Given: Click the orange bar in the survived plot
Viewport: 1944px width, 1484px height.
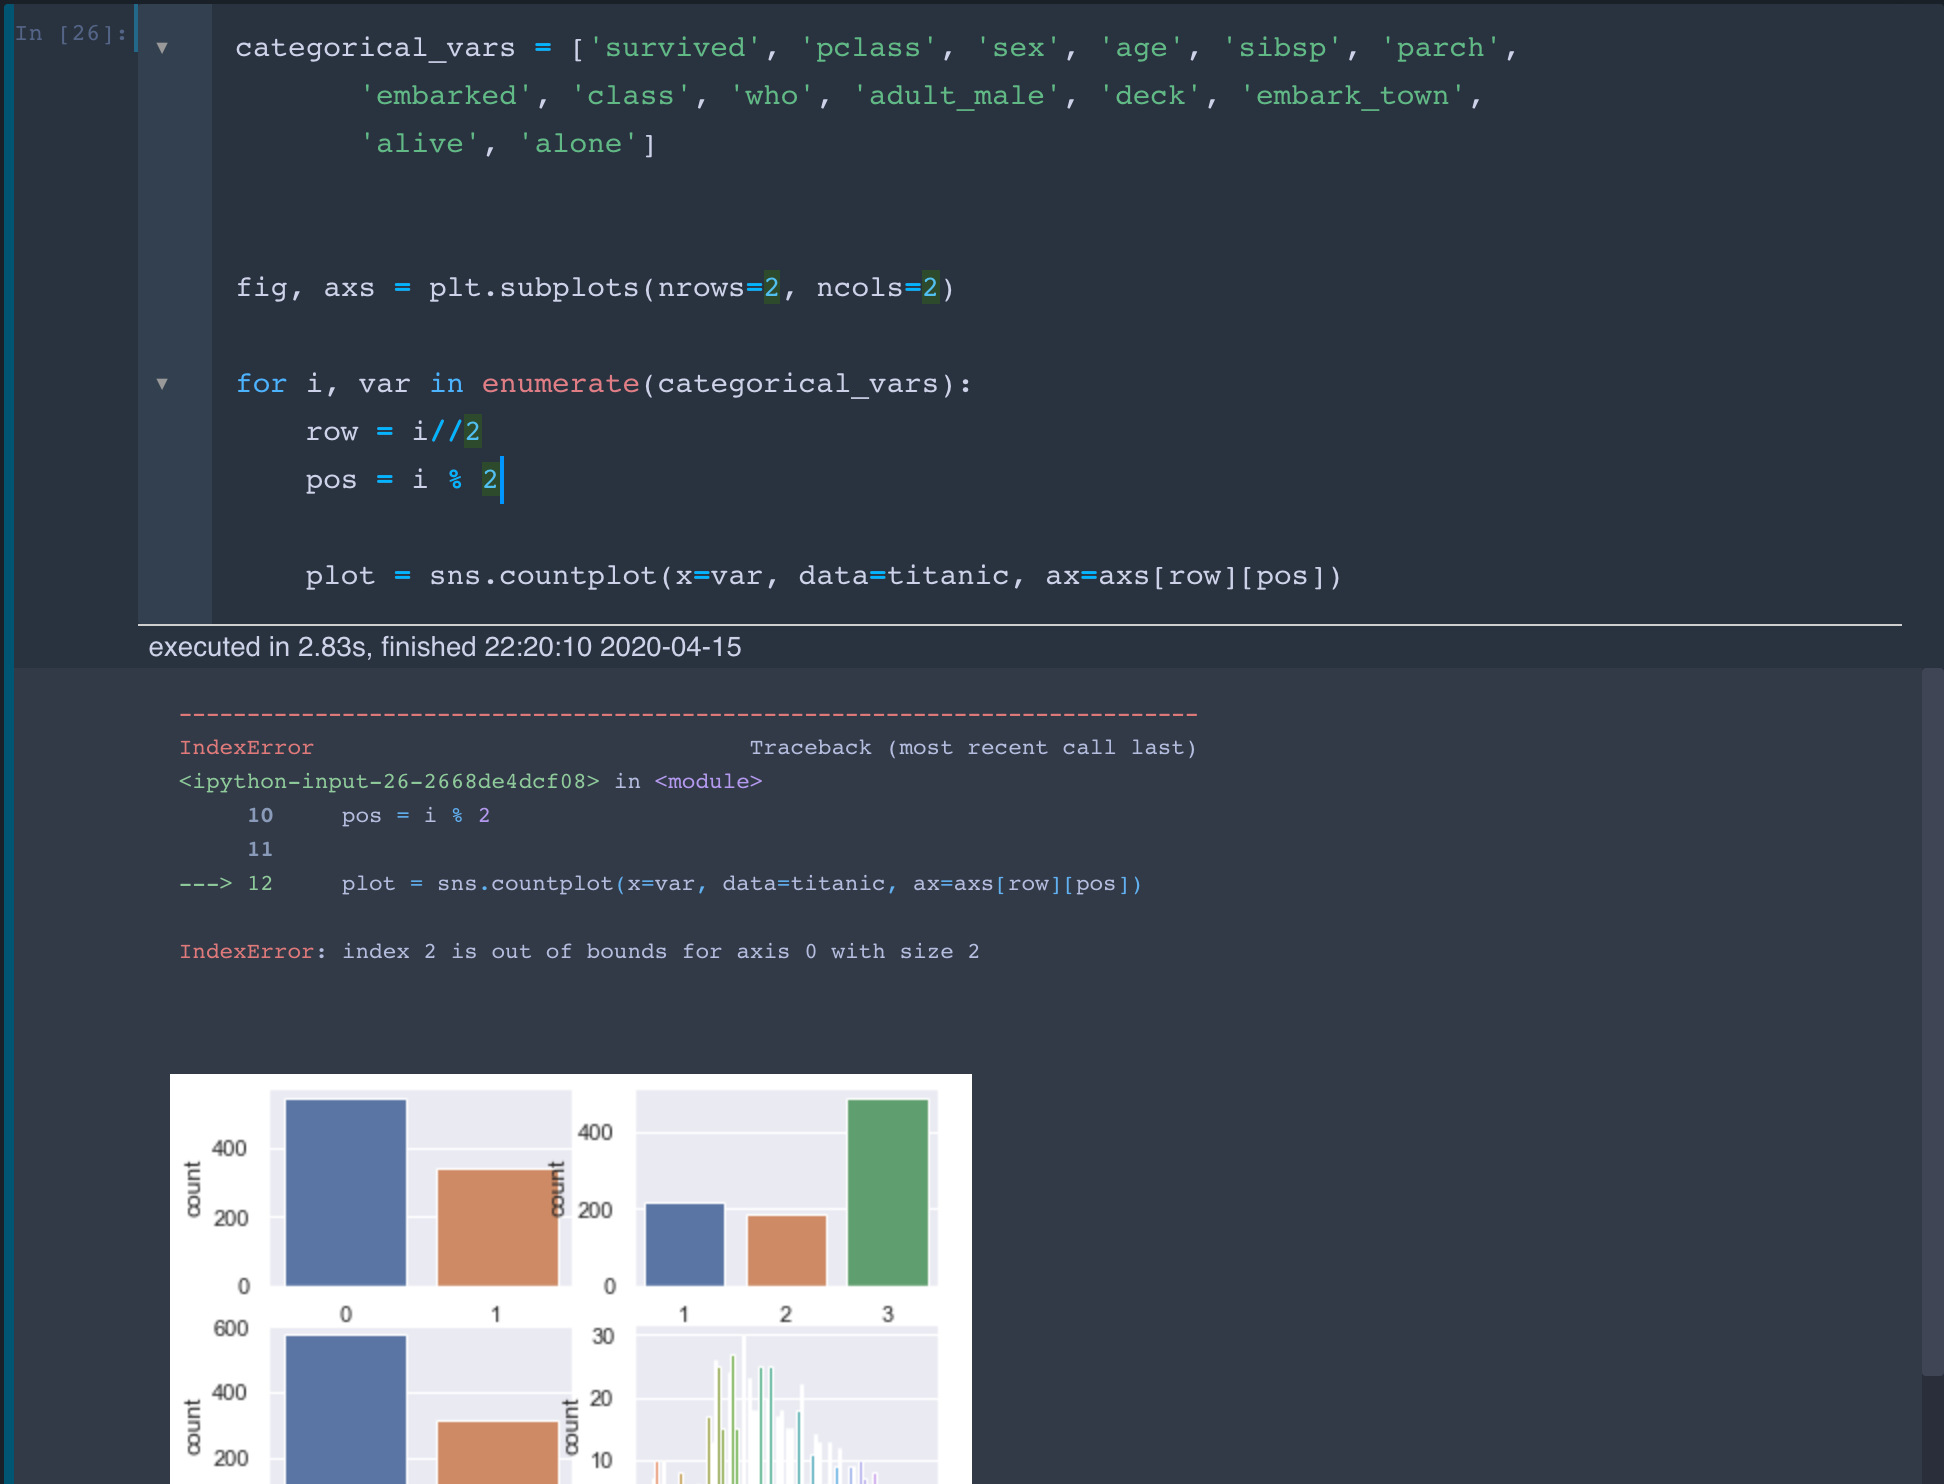Looking at the screenshot, I should (x=497, y=1228).
